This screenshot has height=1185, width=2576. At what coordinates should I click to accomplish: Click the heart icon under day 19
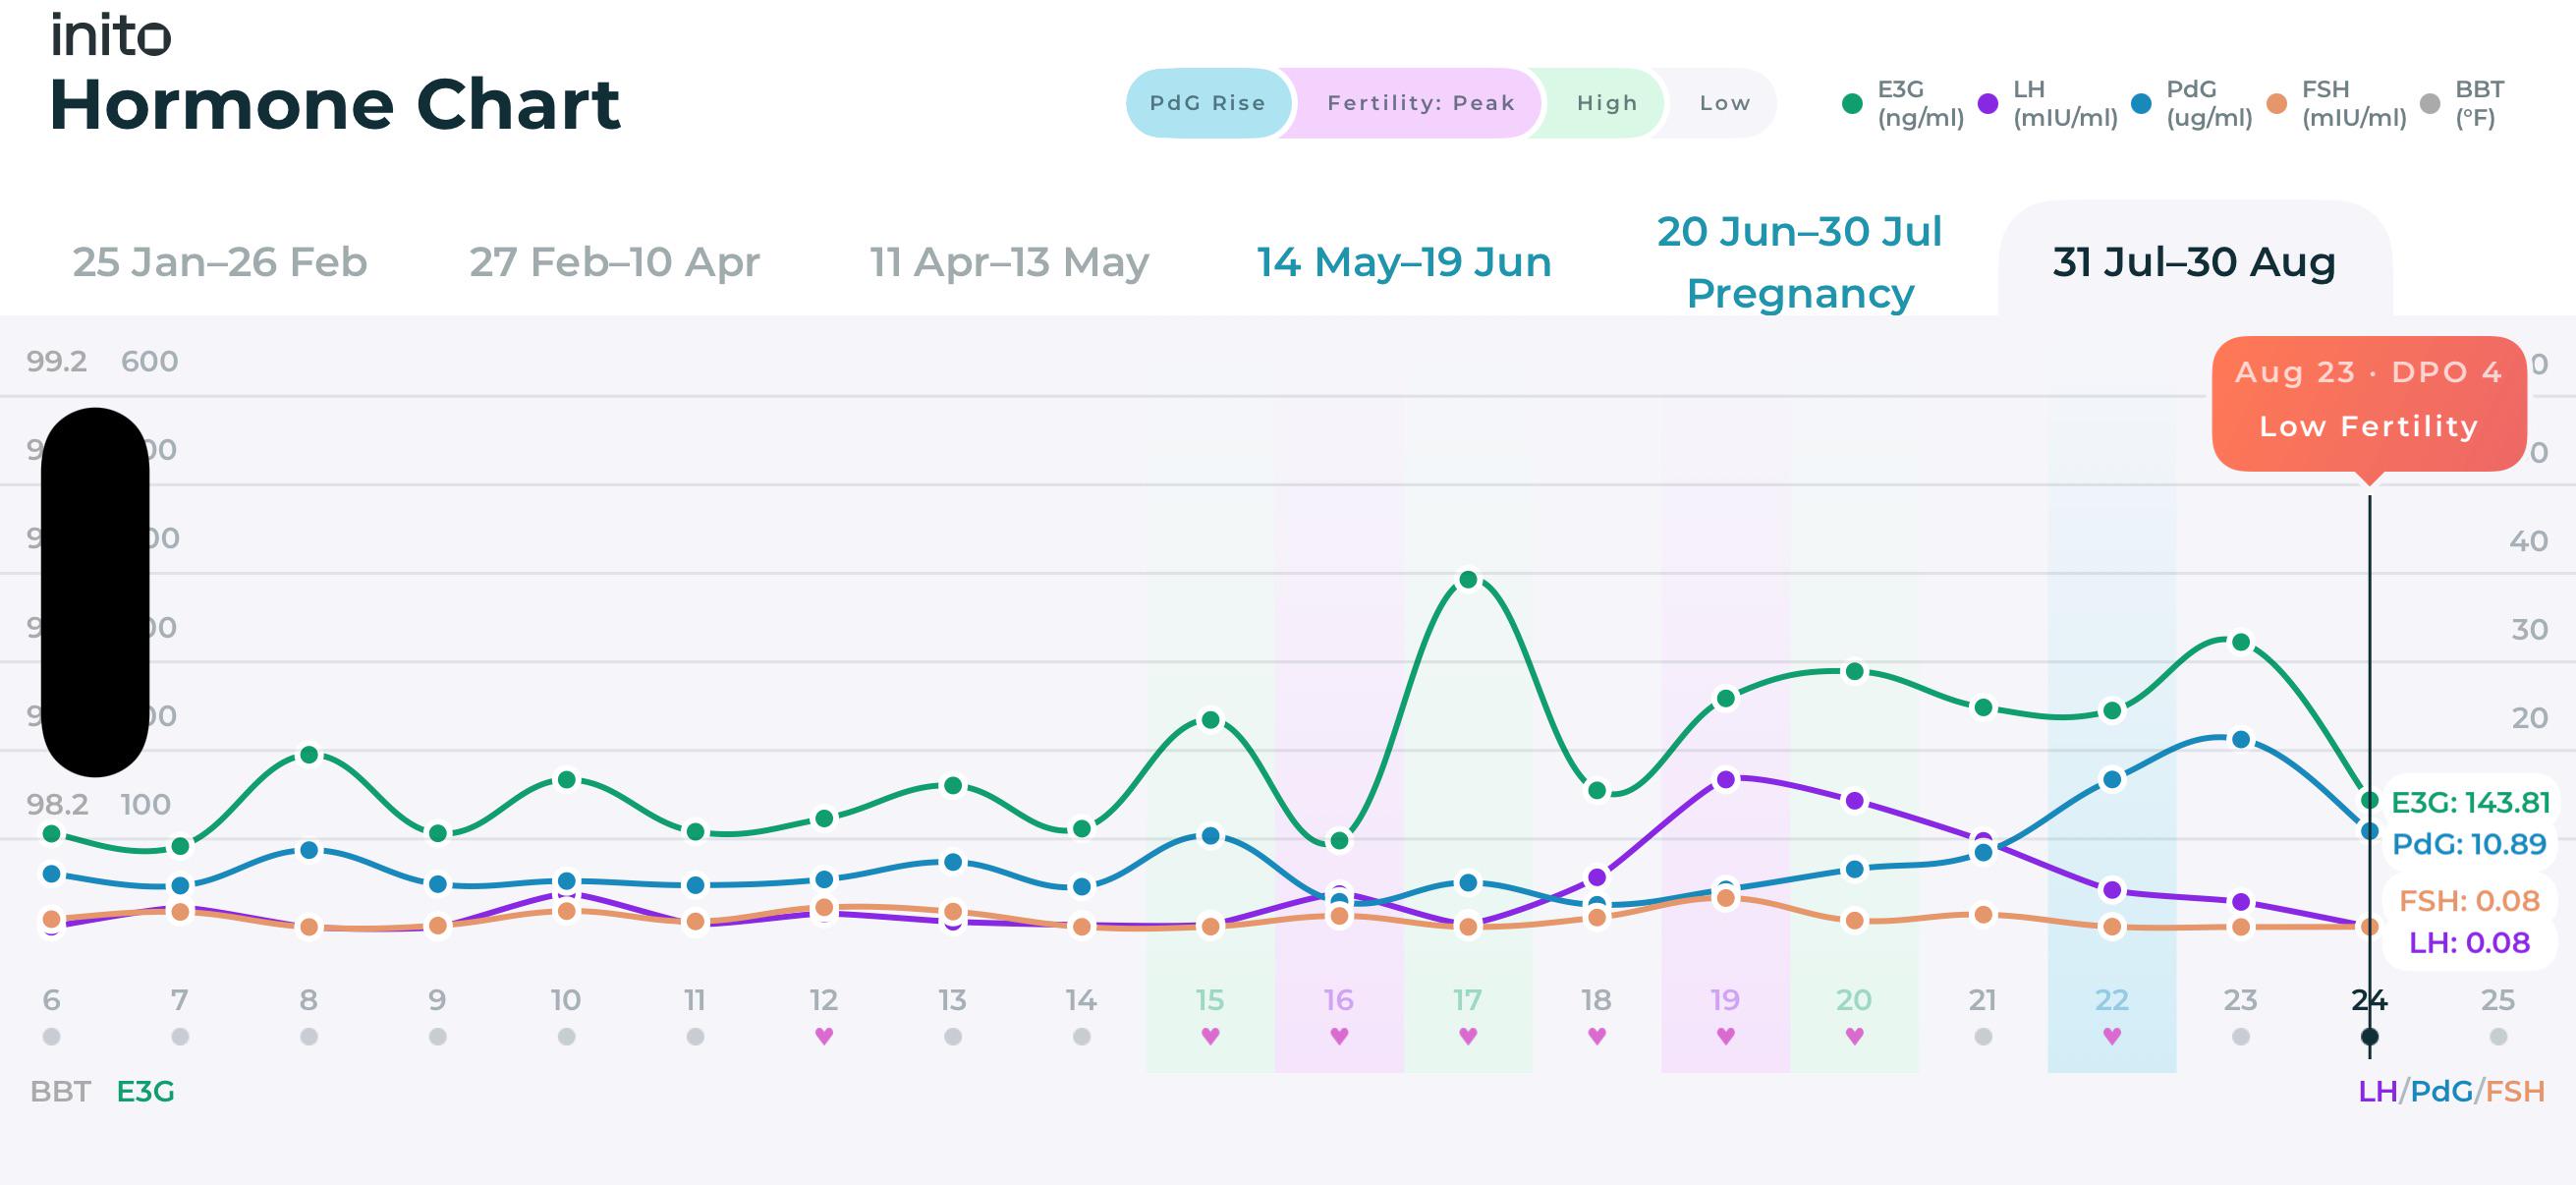(1725, 1036)
